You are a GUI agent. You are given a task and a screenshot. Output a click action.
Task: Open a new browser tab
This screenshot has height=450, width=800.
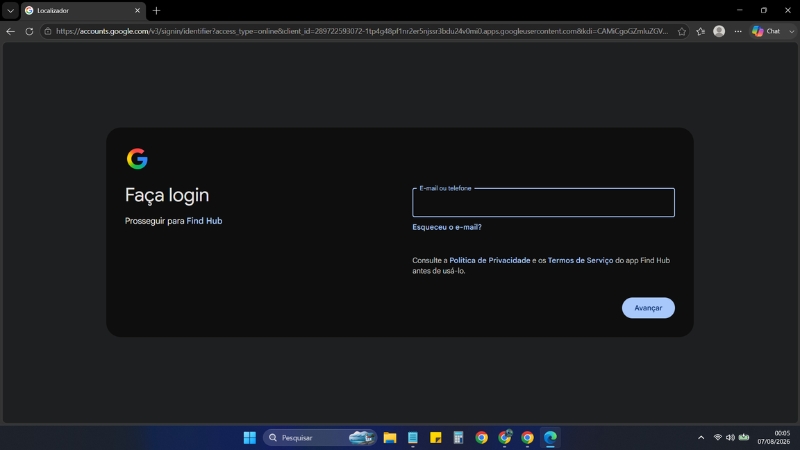click(x=157, y=10)
